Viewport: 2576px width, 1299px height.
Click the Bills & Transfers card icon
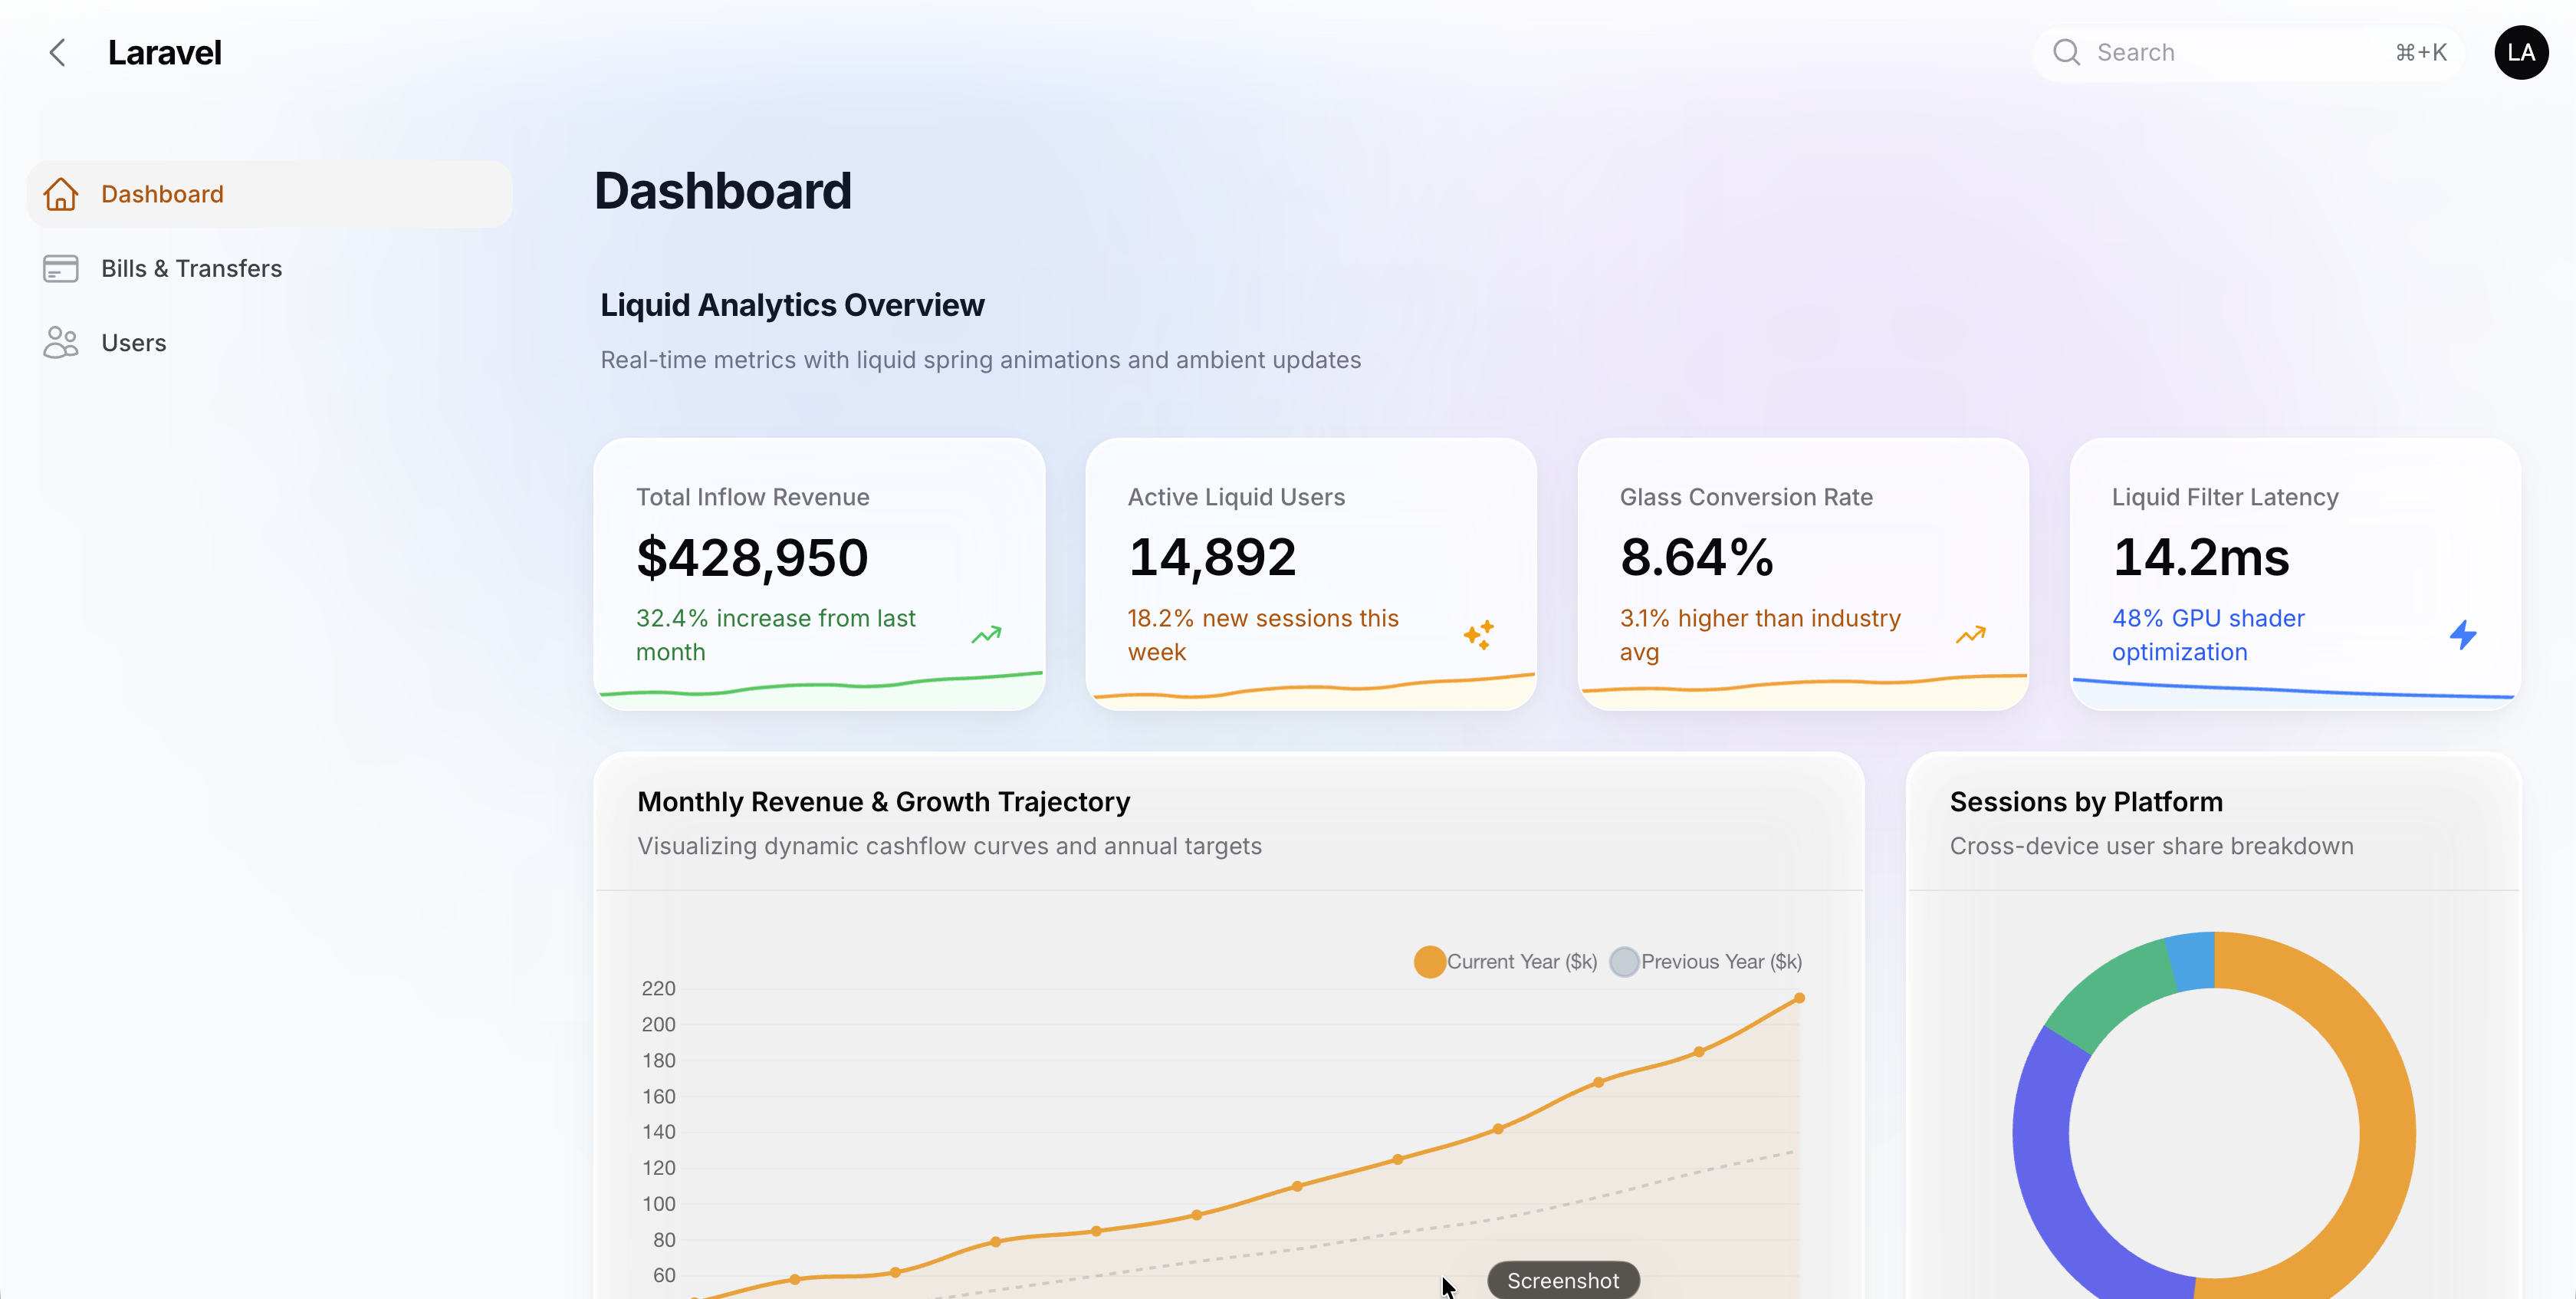click(61, 268)
